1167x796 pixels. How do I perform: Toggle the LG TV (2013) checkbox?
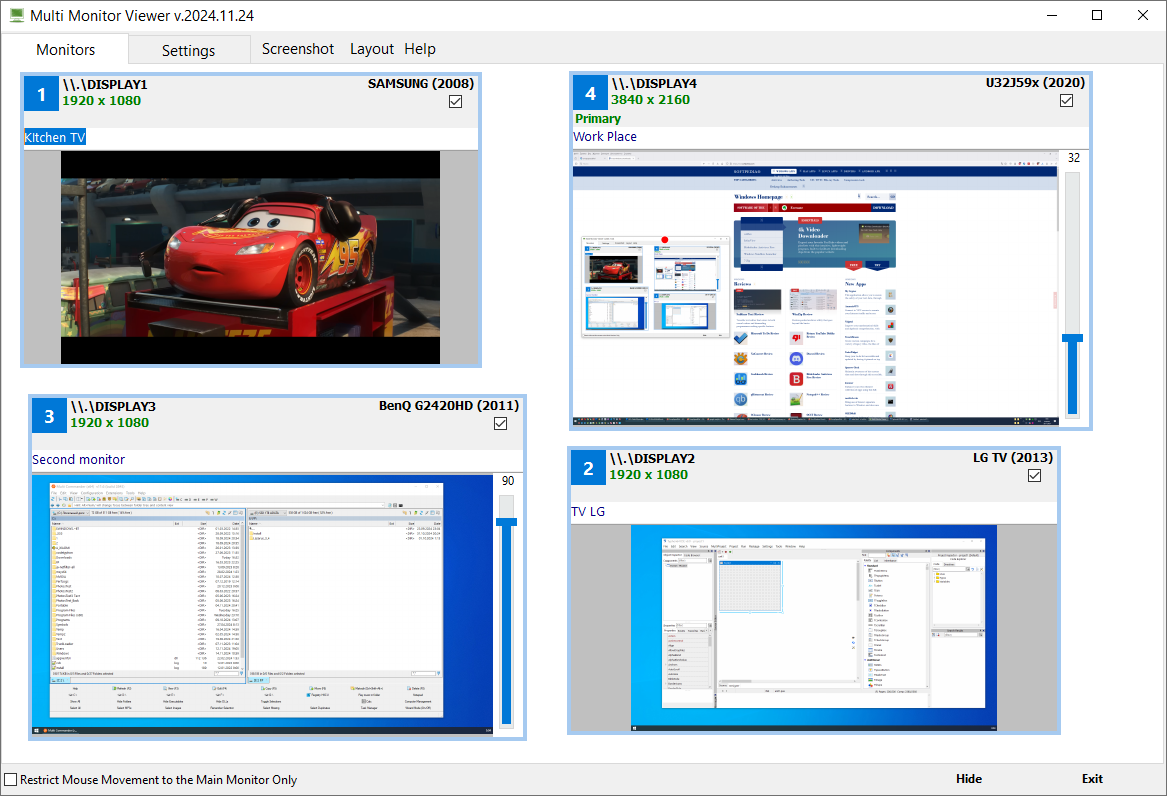tap(1034, 476)
